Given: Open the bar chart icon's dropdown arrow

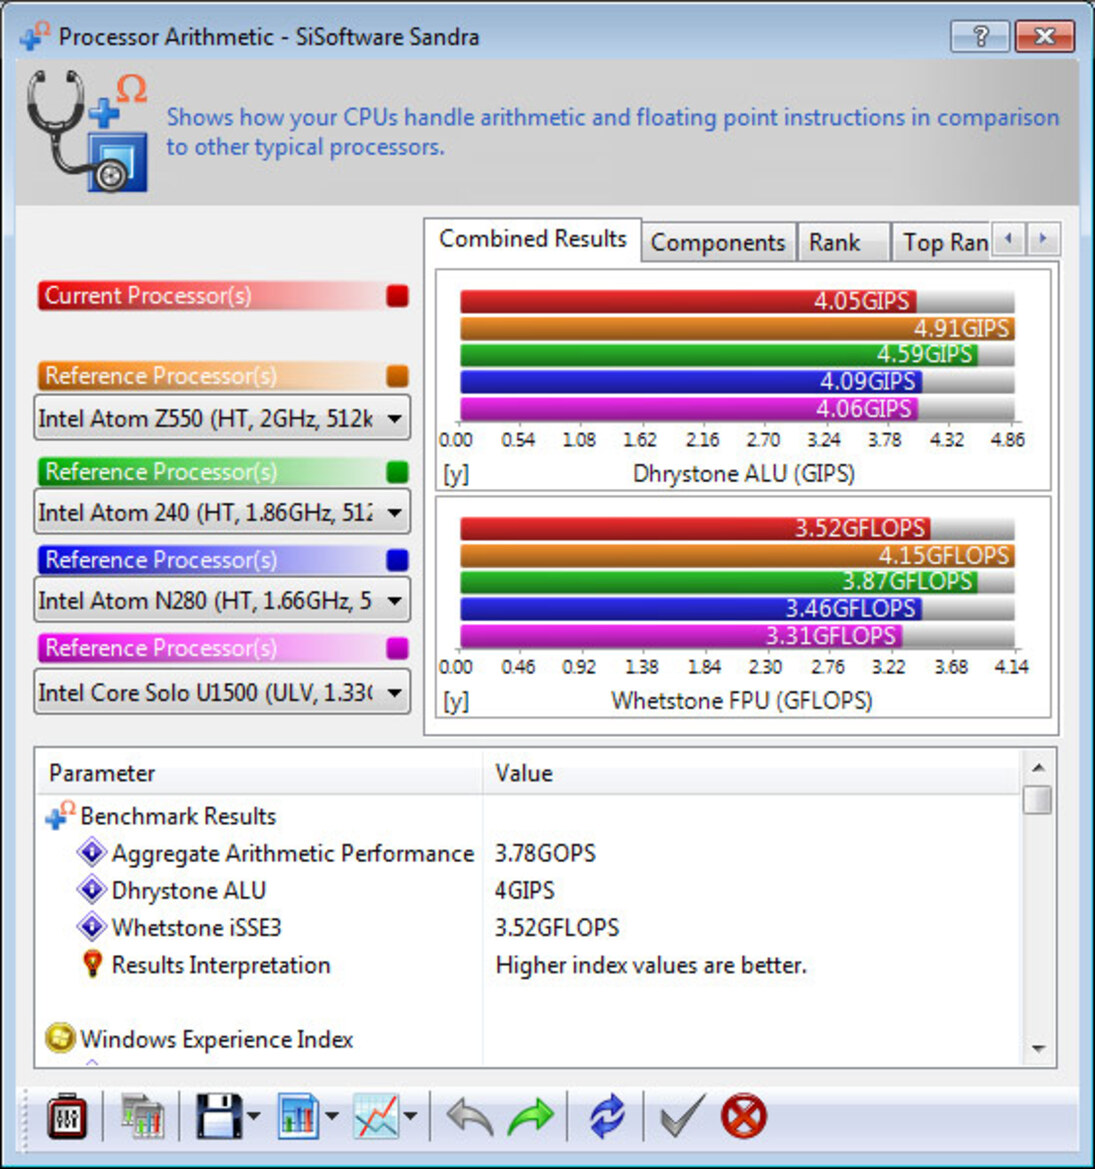Looking at the screenshot, I should coord(332,1116).
